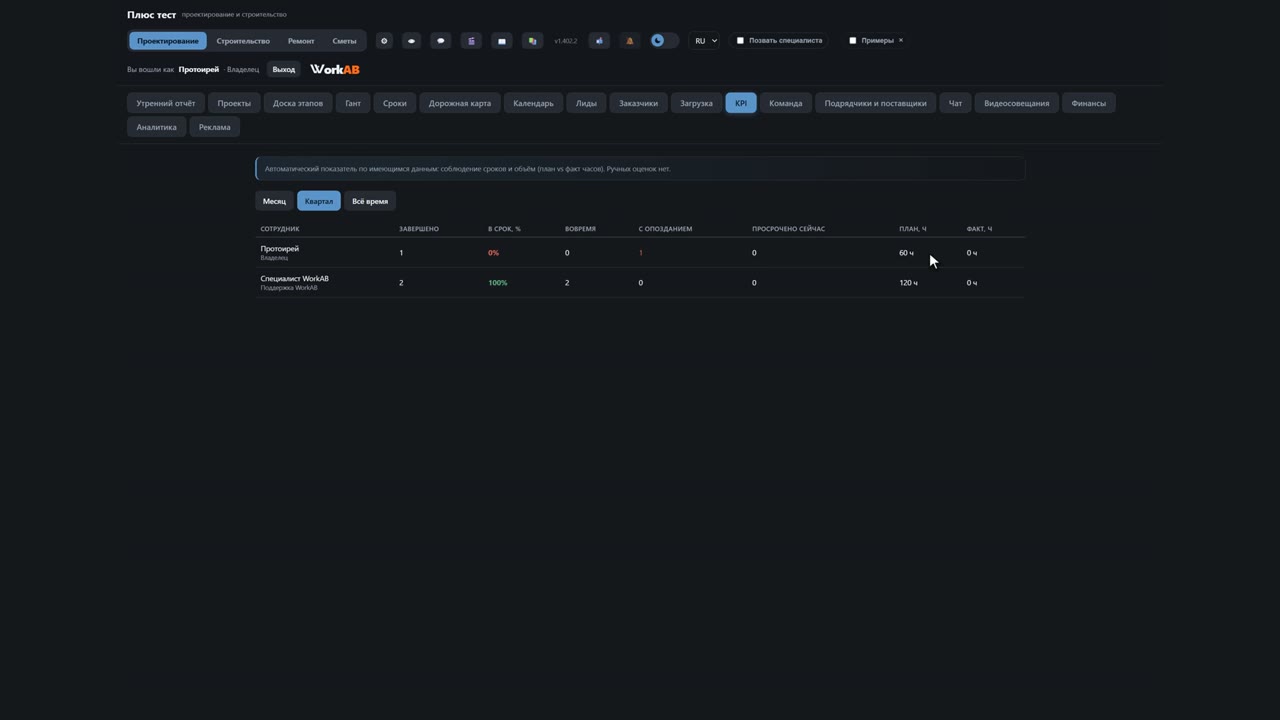
Task: Tick the "Примеры" checkbox
Action: pos(853,41)
